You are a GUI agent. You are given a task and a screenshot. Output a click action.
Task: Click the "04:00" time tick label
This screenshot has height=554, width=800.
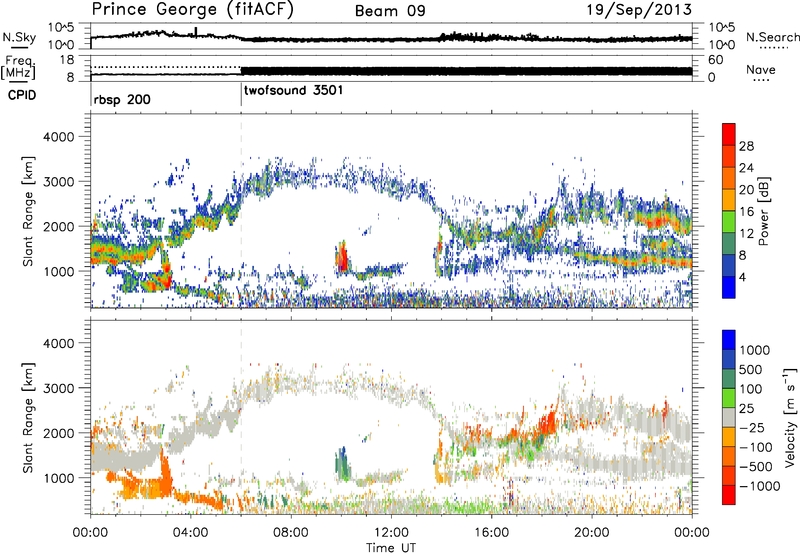pyautogui.click(x=191, y=533)
